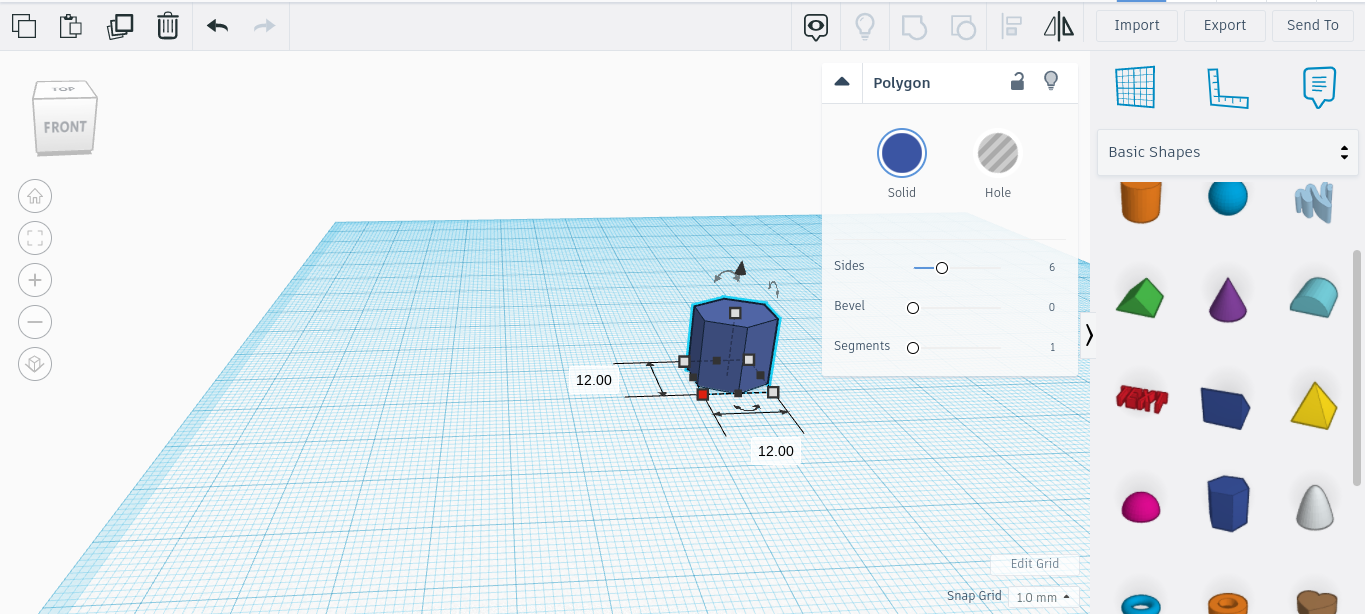This screenshot has height=614, width=1365.
Task: Duplicate the selected polygon with the Duplicate icon
Action: 120,26
